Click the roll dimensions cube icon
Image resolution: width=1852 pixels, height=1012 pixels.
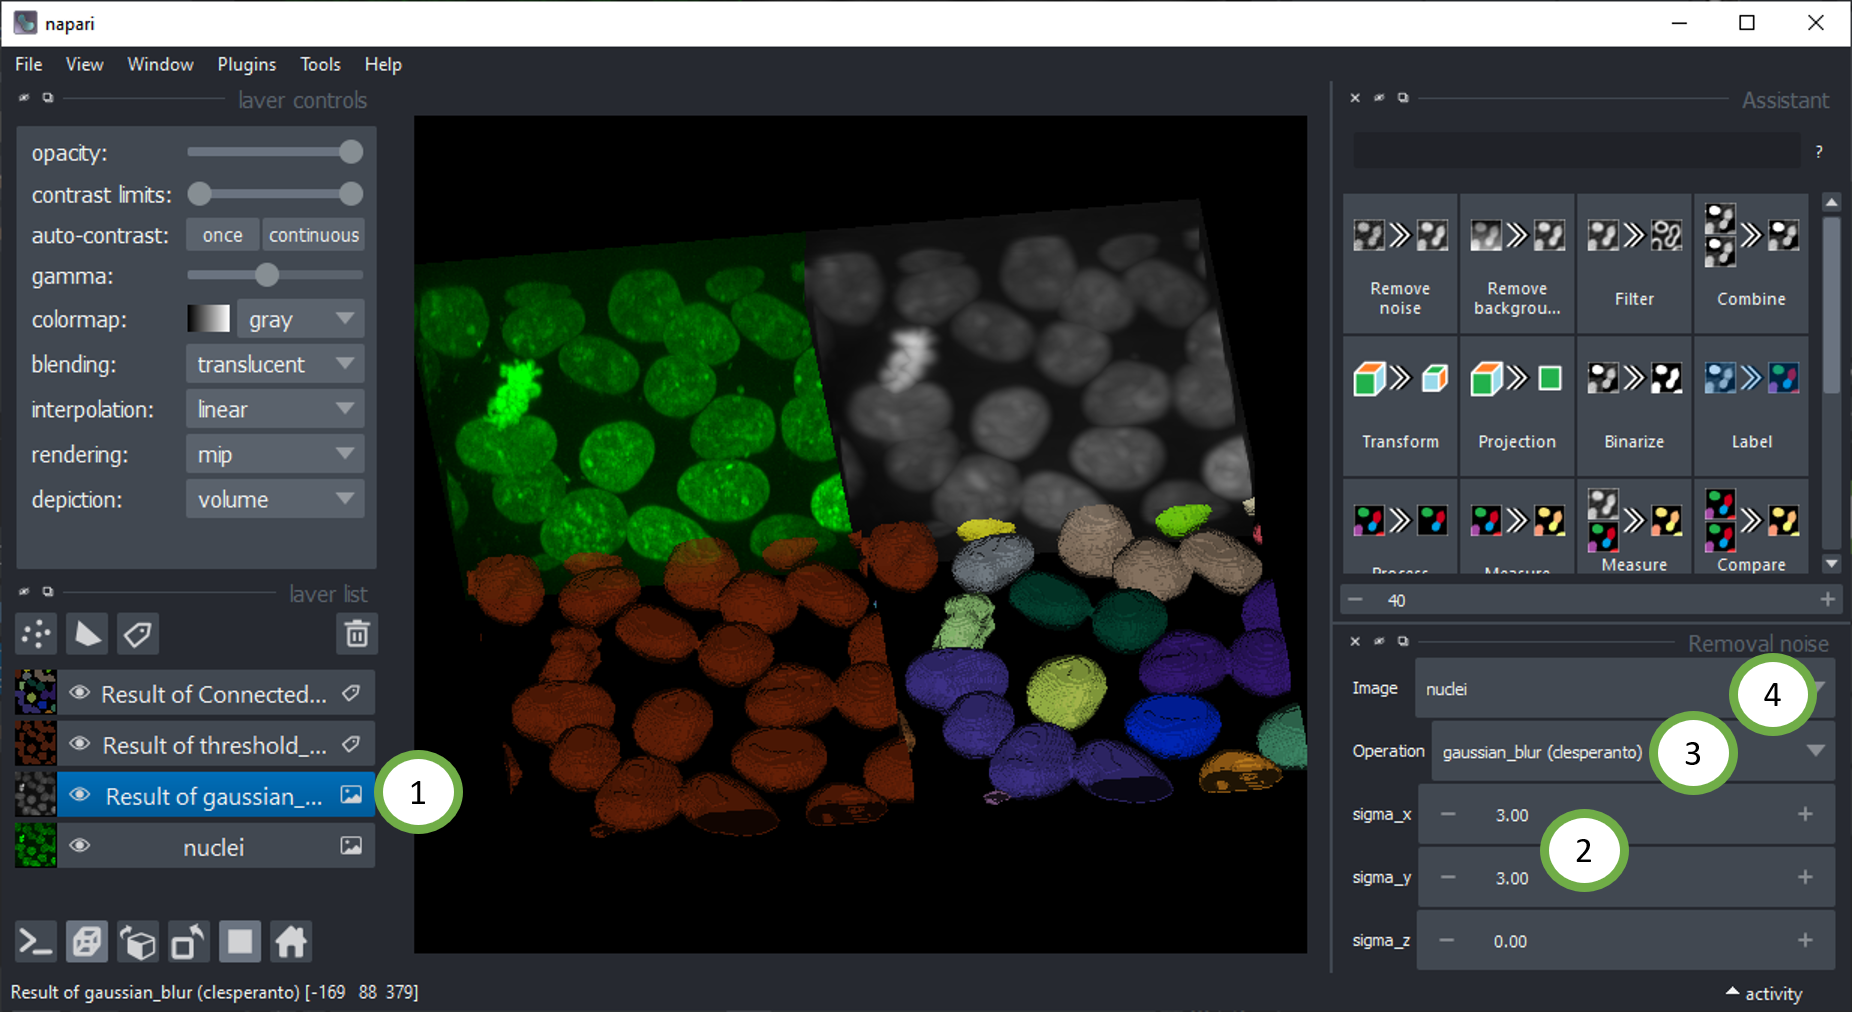point(138,942)
